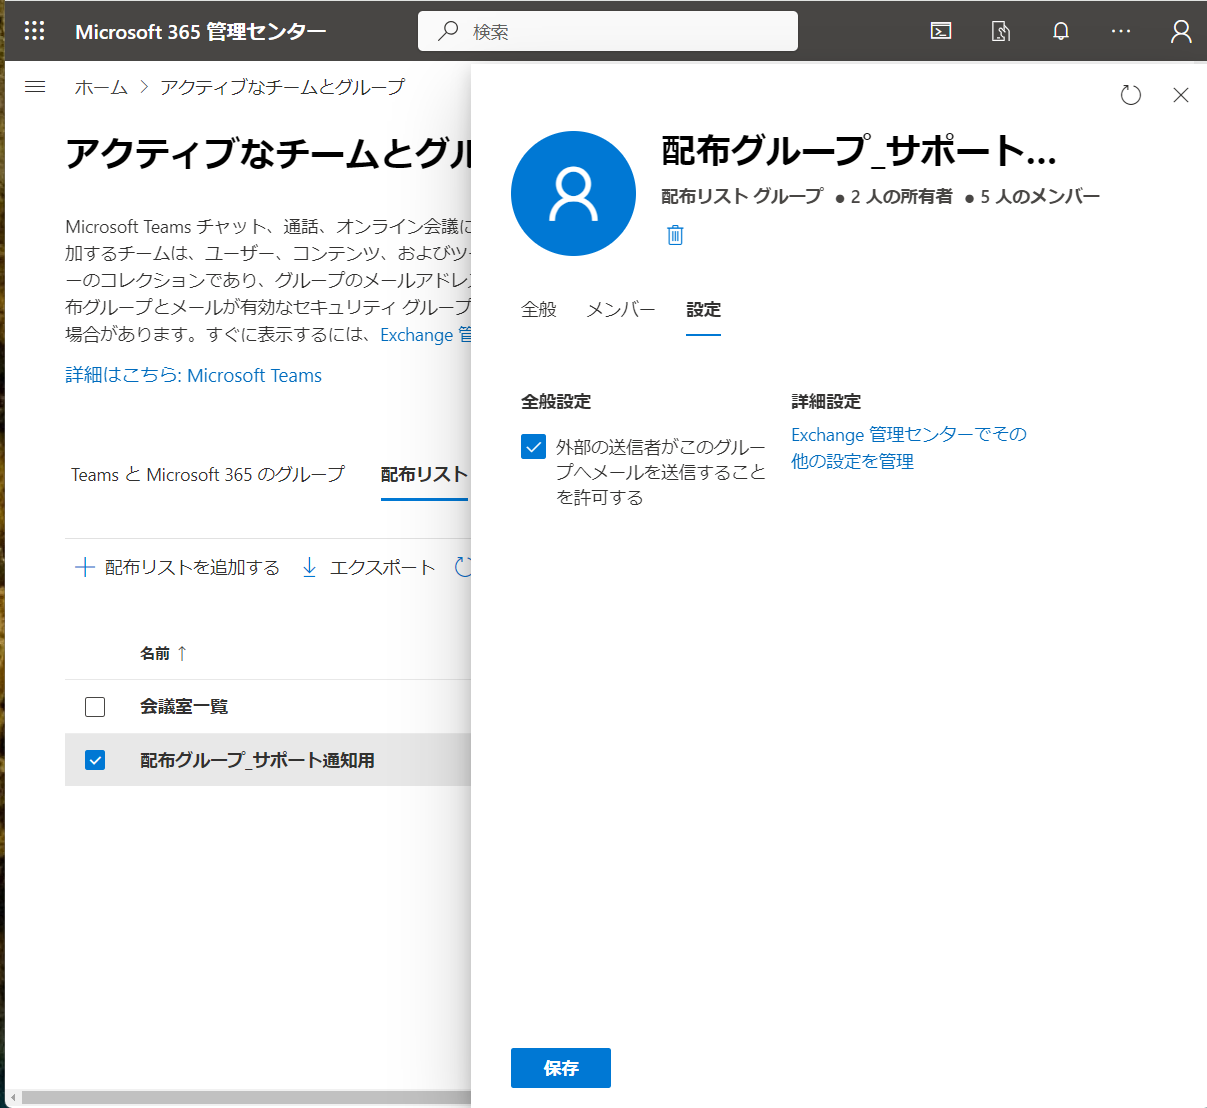Uncheck the 配布グループ_サポート通知用 row checkbox
The height and width of the screenshot is (1108, 1207).
coord(95,760)
